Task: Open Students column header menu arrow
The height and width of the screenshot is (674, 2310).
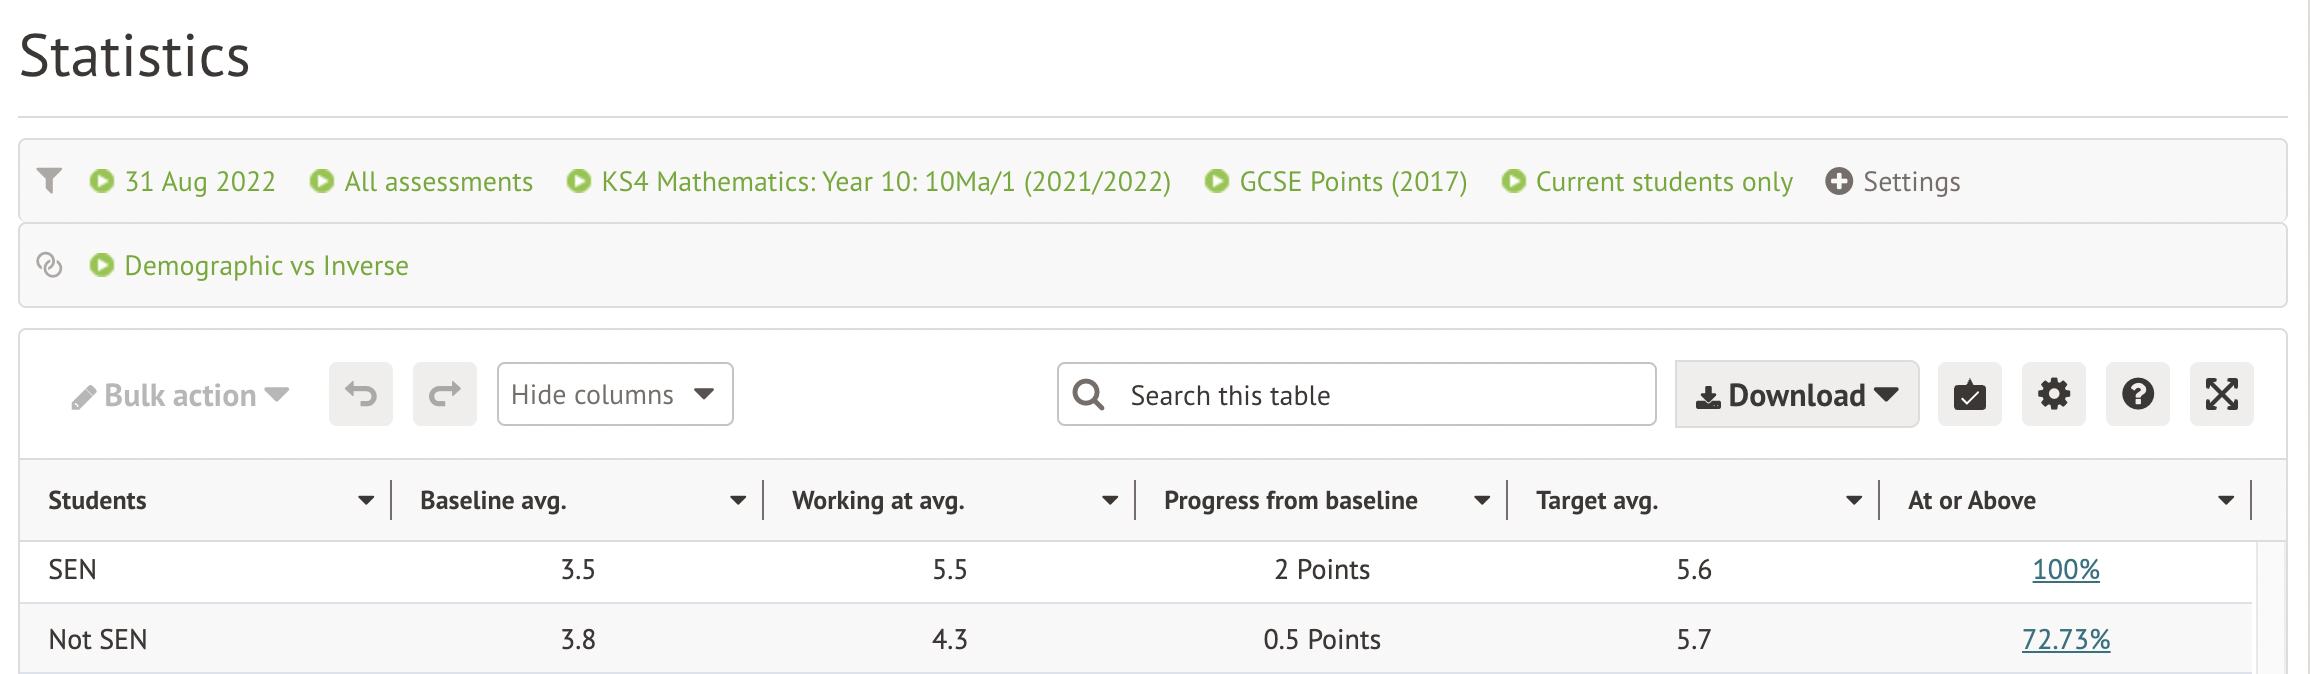Action: click(x=366, y=500)
